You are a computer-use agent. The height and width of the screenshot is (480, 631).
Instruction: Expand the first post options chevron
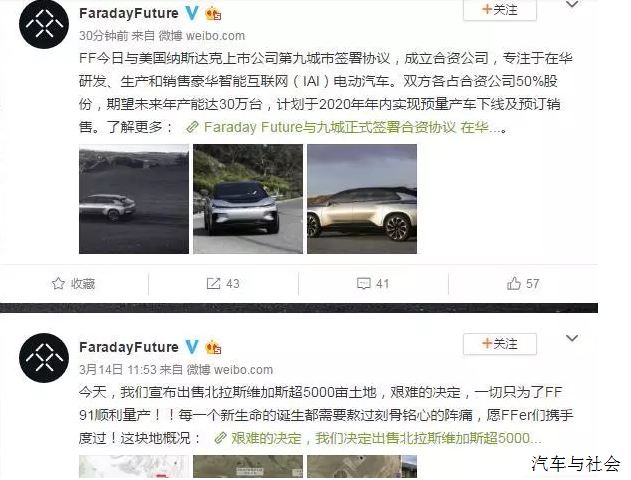572,5
